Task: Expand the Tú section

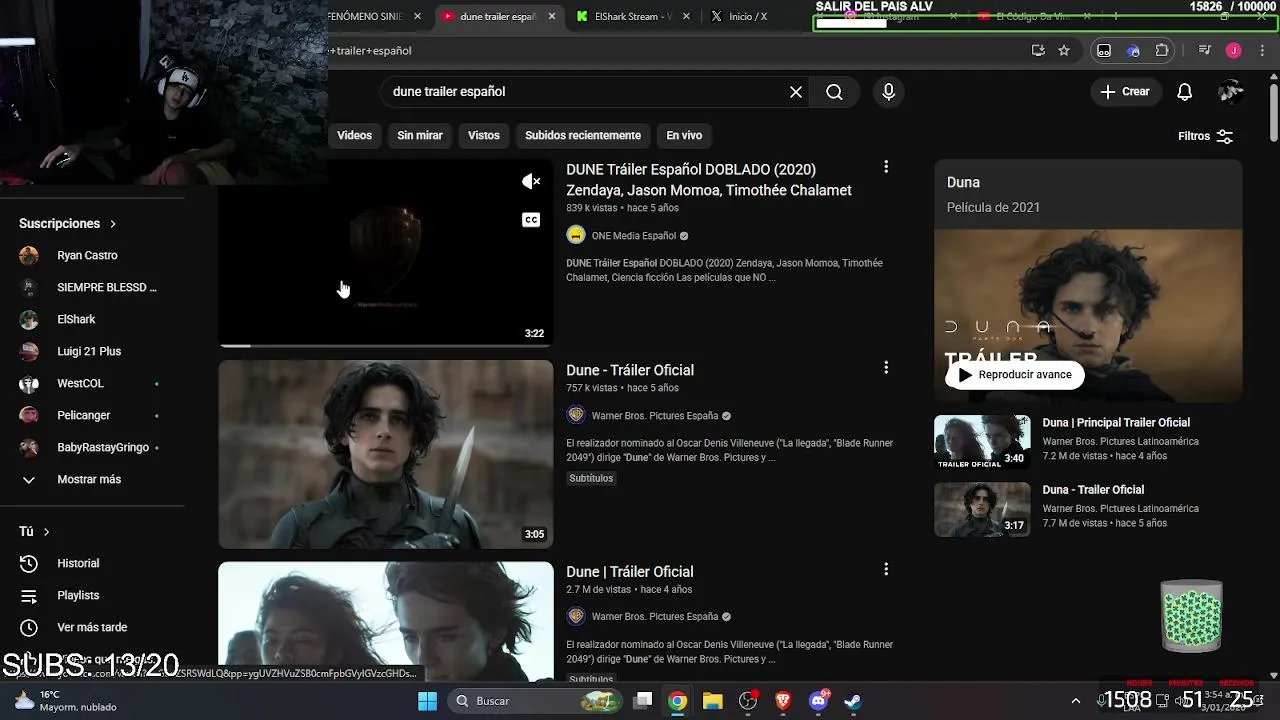Action: pyautogui.click(x=34, y=532)
